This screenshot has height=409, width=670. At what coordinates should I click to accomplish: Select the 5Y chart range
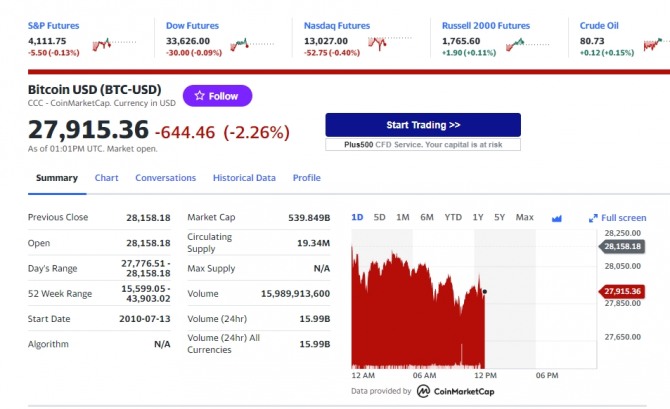[x=500, y=218]
